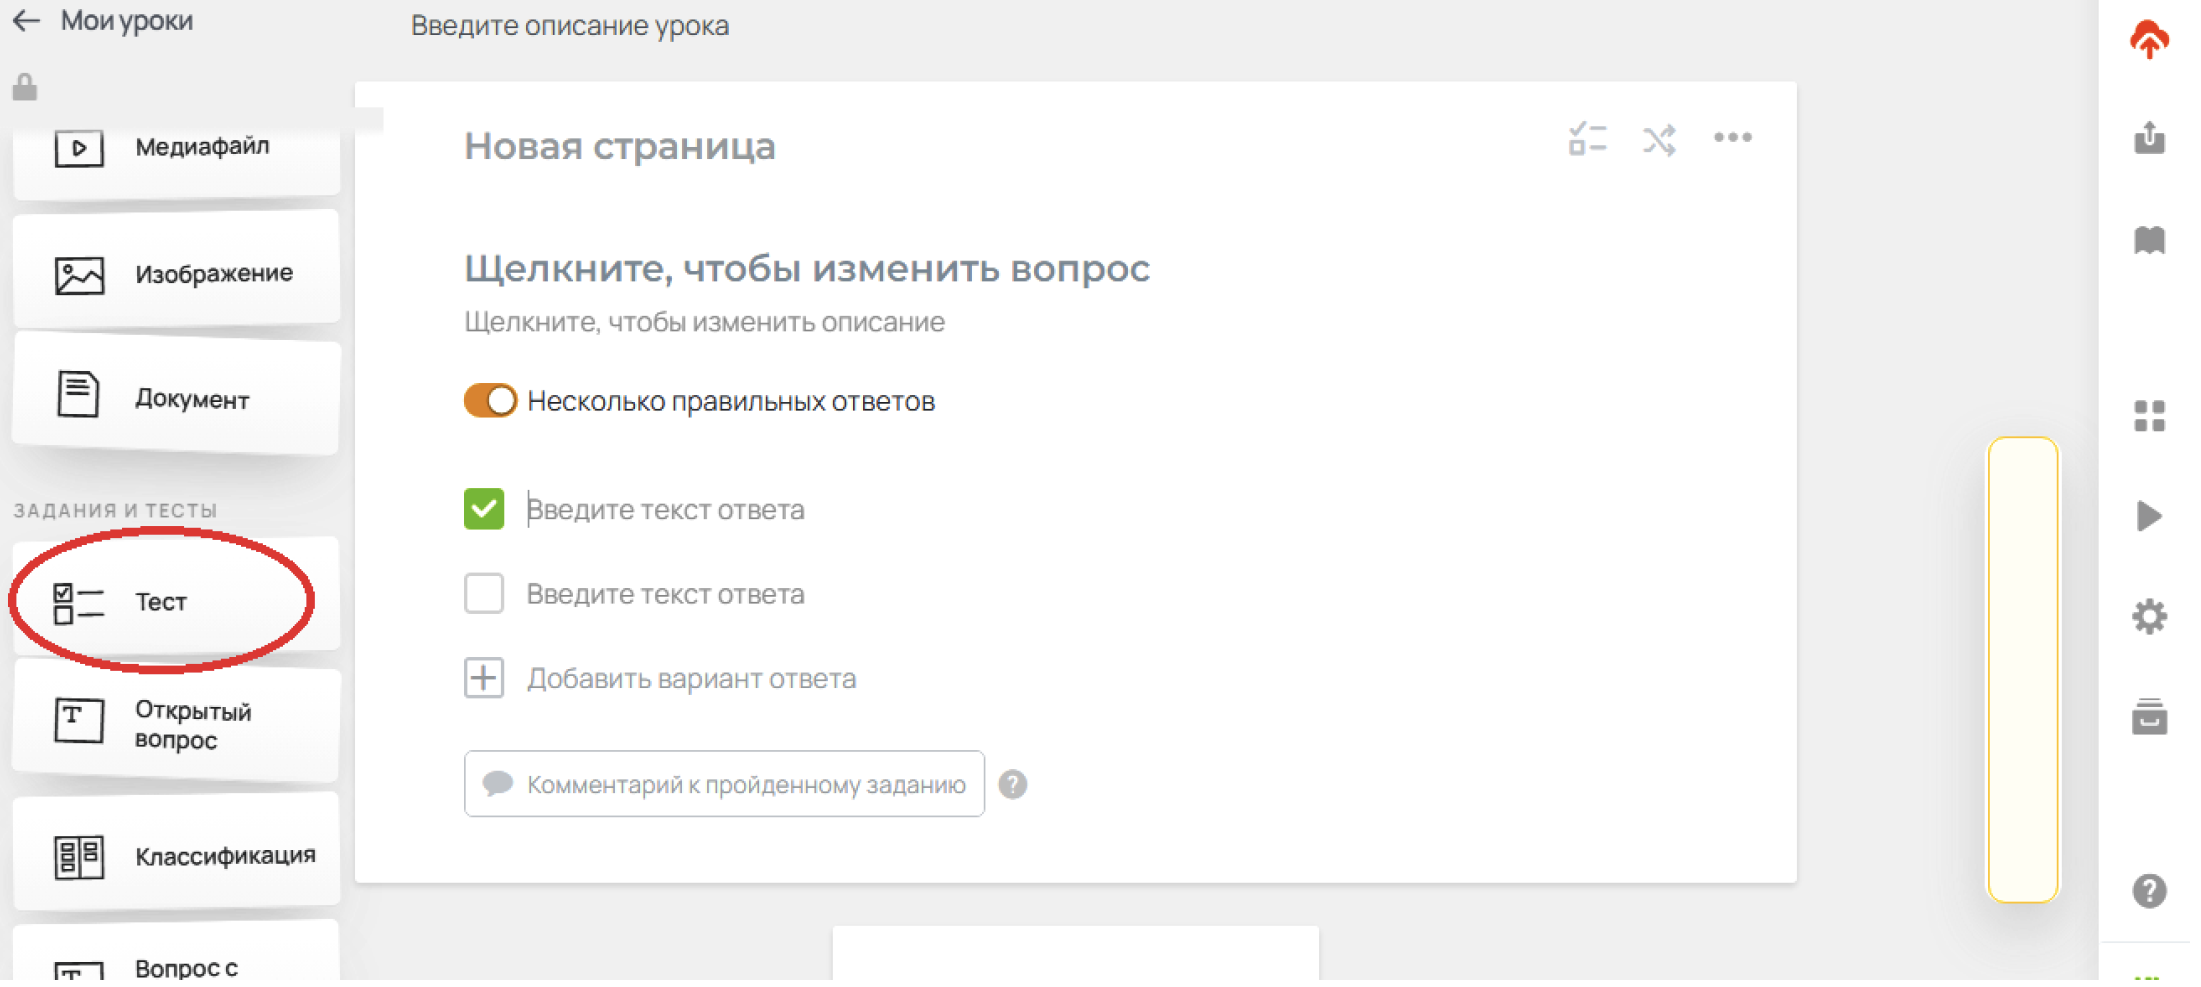Check the second answer checkbox
Image resolution: width=2201 pixels, height=987 pixels.
coord(484,594)
